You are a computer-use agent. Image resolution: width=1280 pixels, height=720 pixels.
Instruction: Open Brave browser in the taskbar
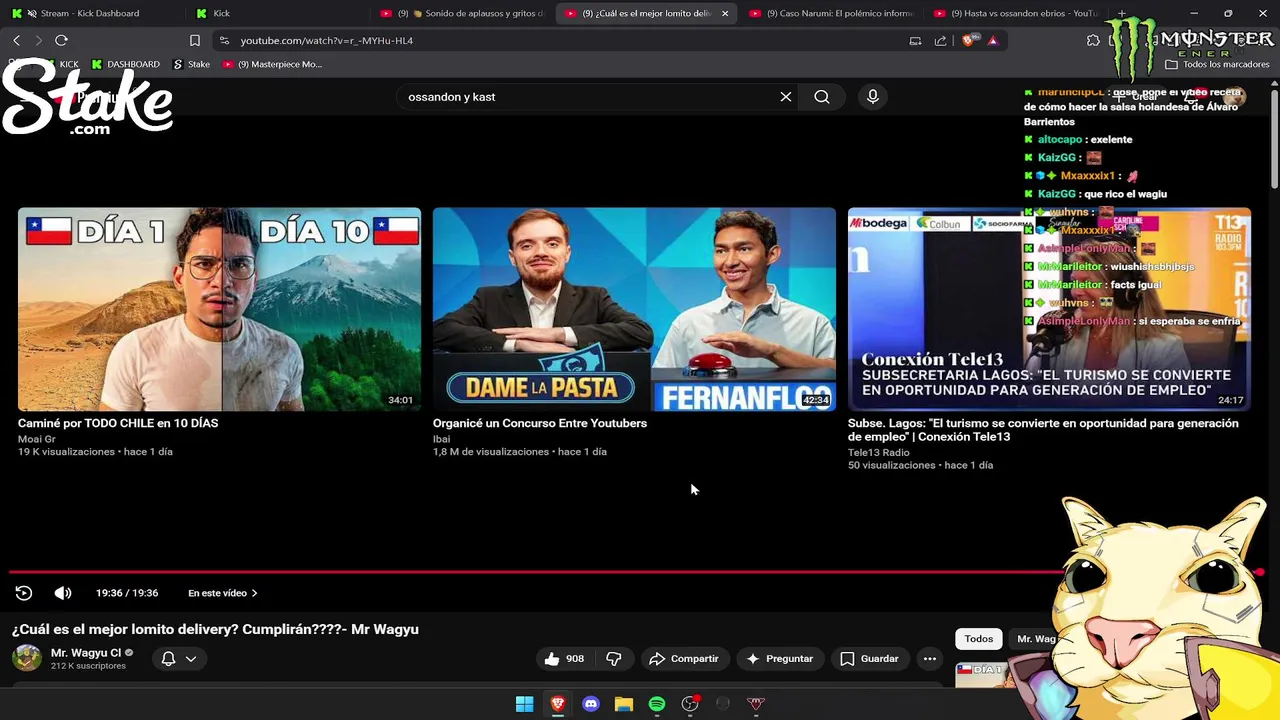[558, 704]
